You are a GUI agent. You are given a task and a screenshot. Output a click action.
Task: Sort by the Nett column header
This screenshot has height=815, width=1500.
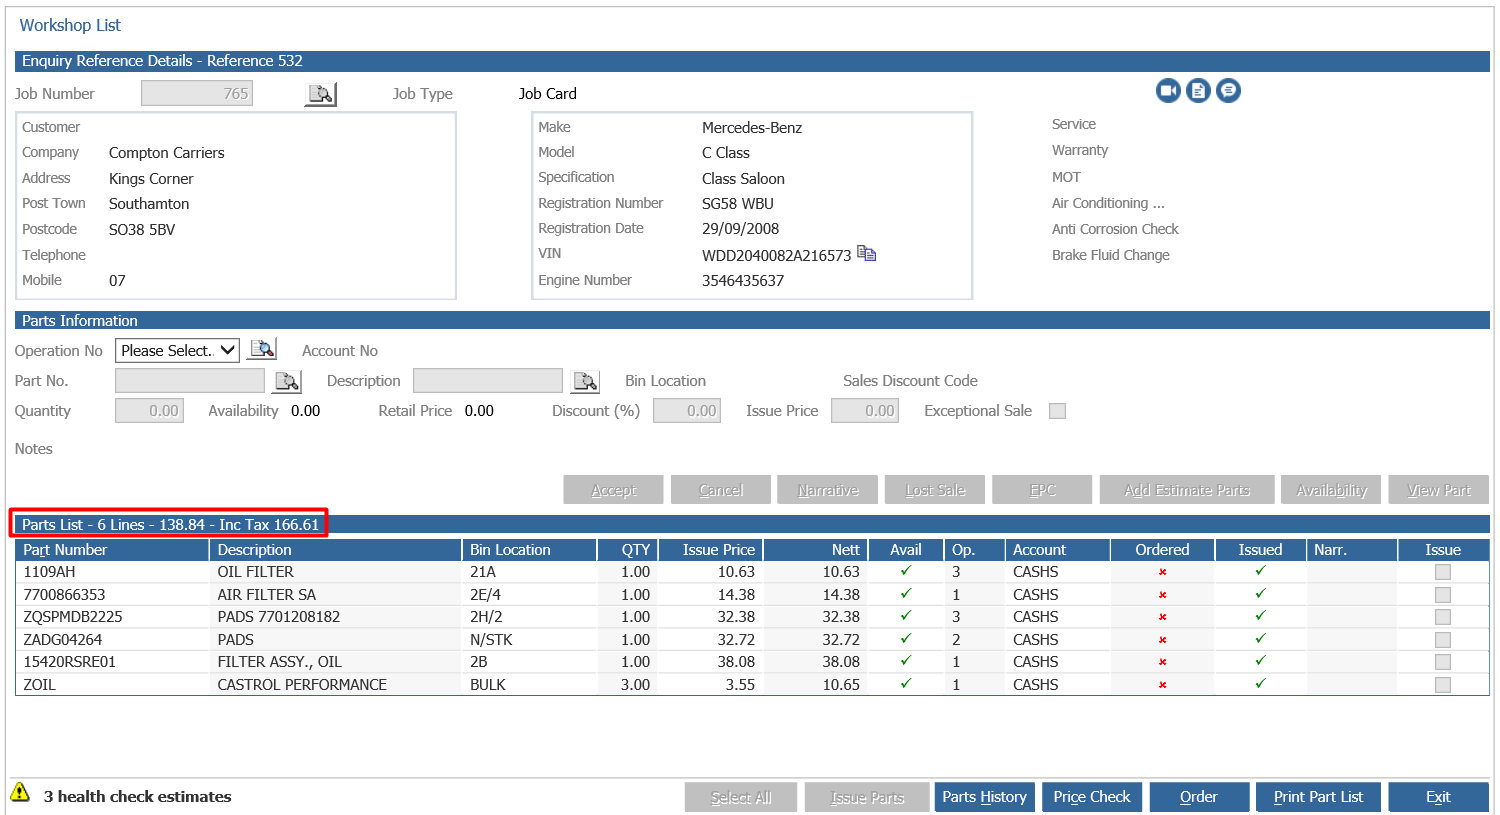pos(816,550)
